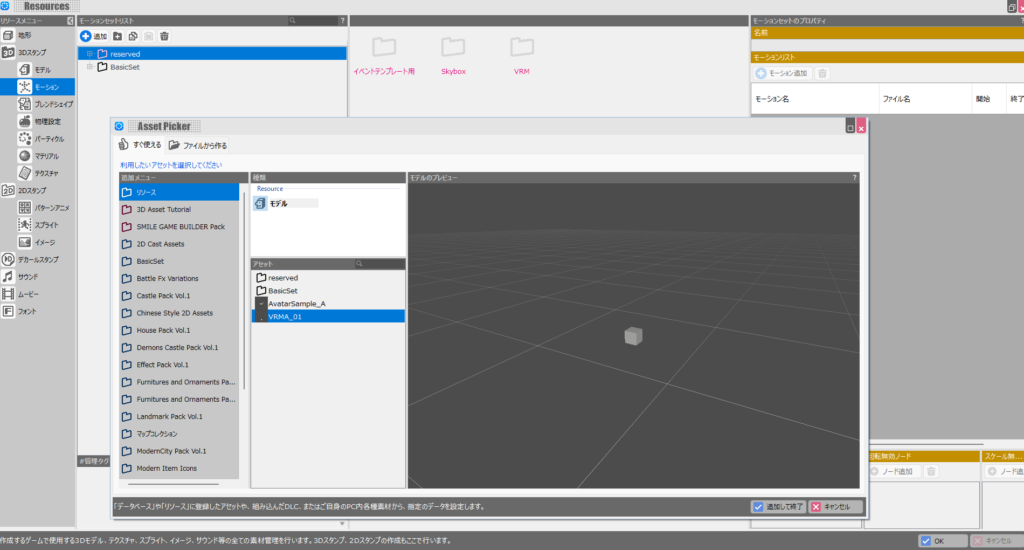This screenshot has width=1024, height=550.
Task: Switch to the すぐ使える tab
Action: tap(140, 145)
